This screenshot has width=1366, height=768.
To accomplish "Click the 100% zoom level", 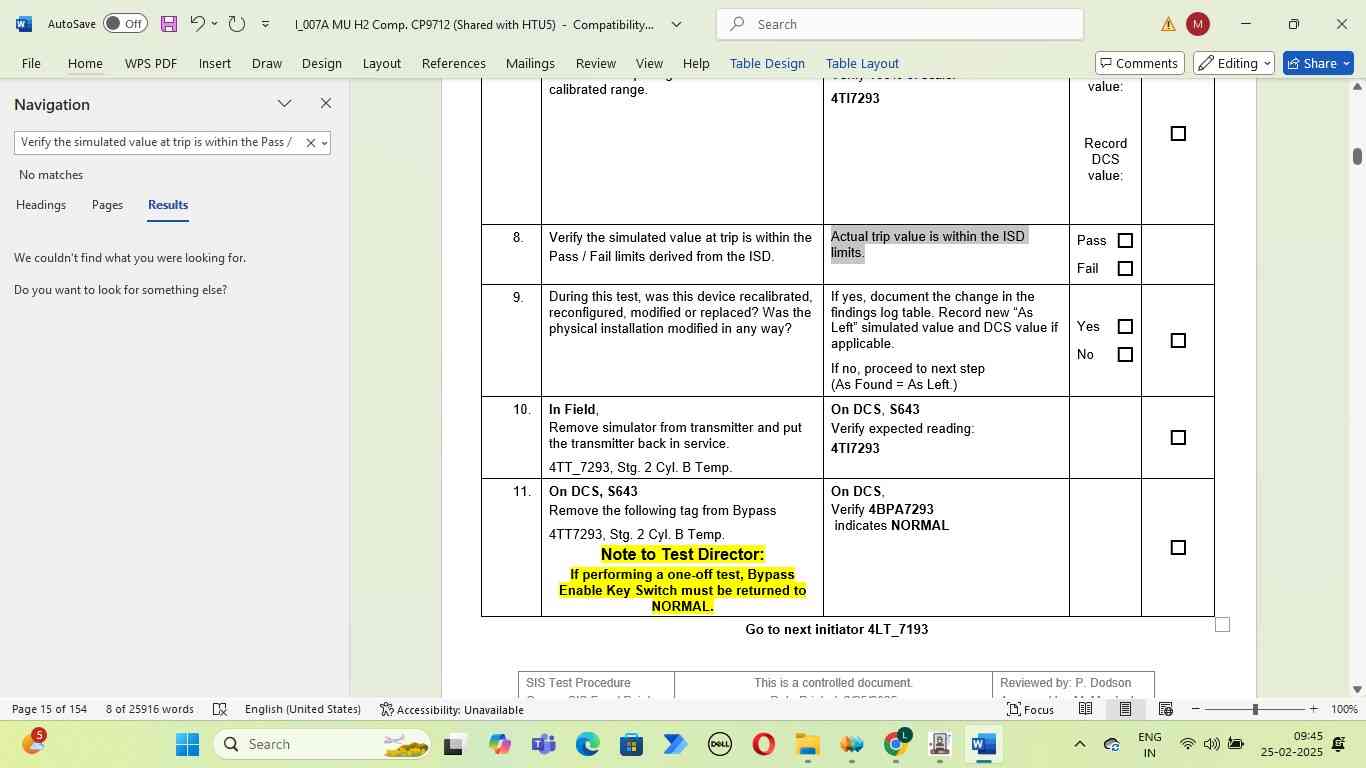I will point(1345,709).
